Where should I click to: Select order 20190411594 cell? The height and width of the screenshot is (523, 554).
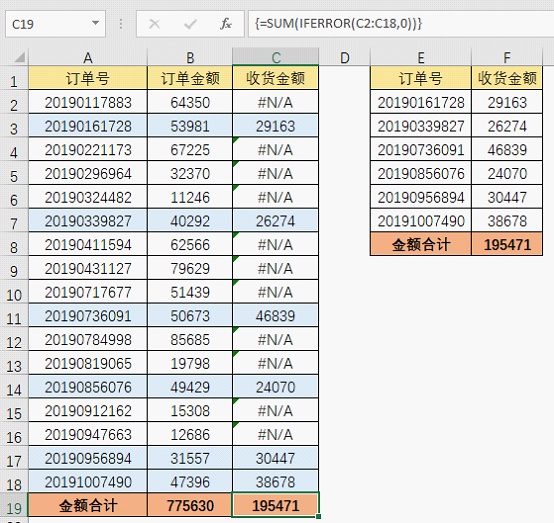pos(88,245)
